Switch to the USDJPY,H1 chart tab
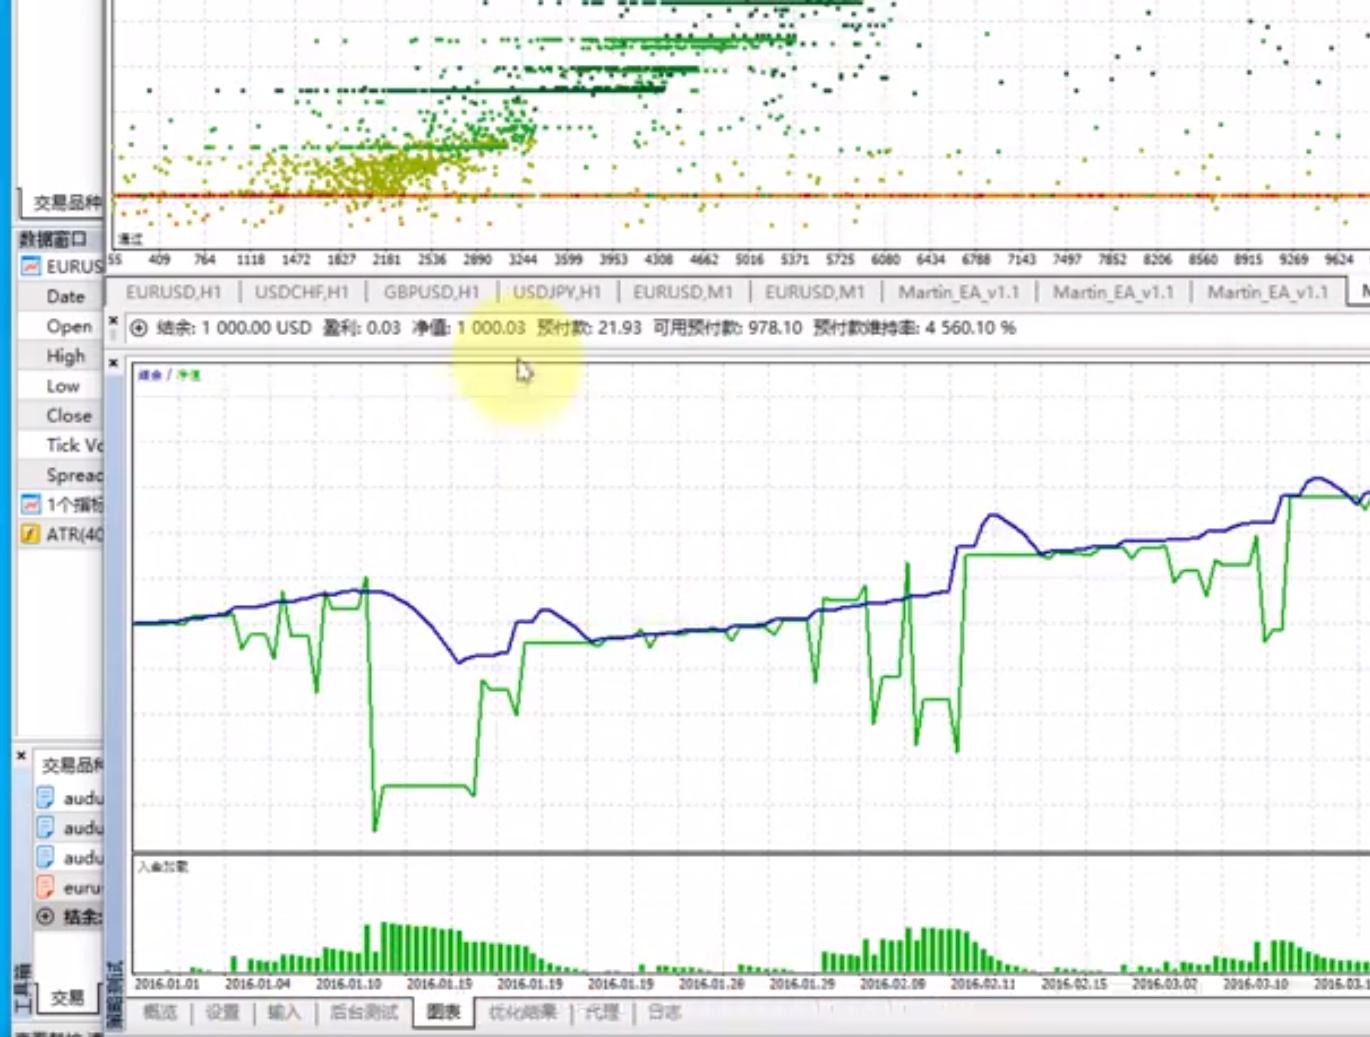 557,292
